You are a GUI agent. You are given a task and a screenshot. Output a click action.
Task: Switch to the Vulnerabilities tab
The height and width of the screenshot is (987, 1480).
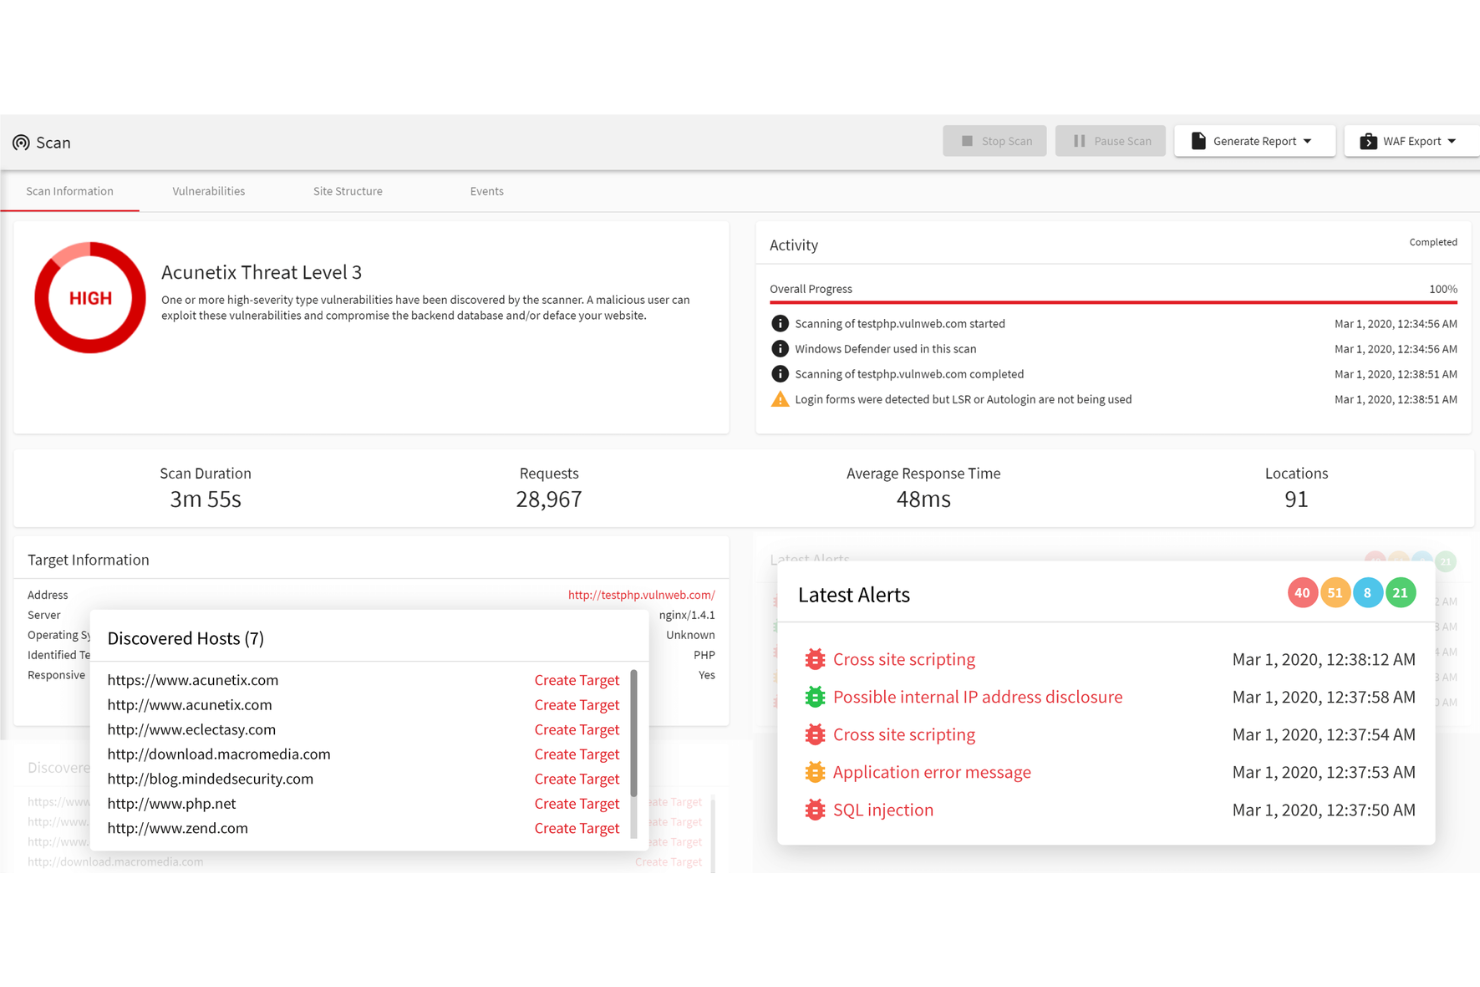[208, 191]
